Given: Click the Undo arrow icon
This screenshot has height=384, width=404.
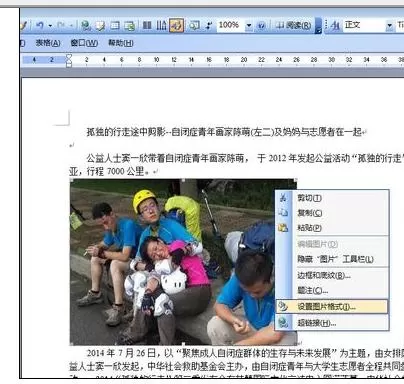Looking at the screenshot, I should click(40, 25).
